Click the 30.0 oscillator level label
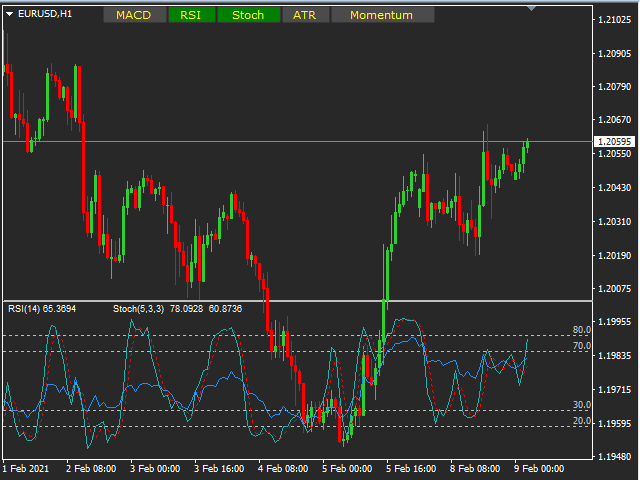The height and width of the screenshot is (480, 640). [x=582, y=405]
